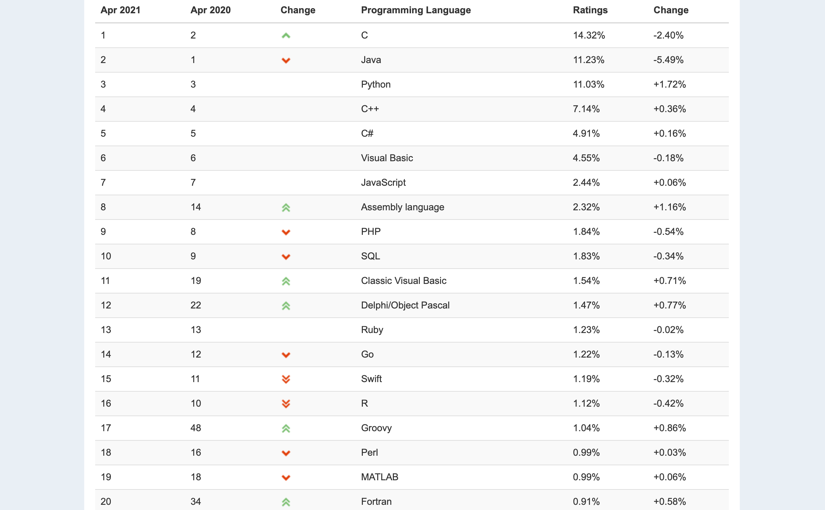Click the double up arrow for Classic Visual Basic
The image size is (825, 510).
pyautogui.click(x=286, y=282)
